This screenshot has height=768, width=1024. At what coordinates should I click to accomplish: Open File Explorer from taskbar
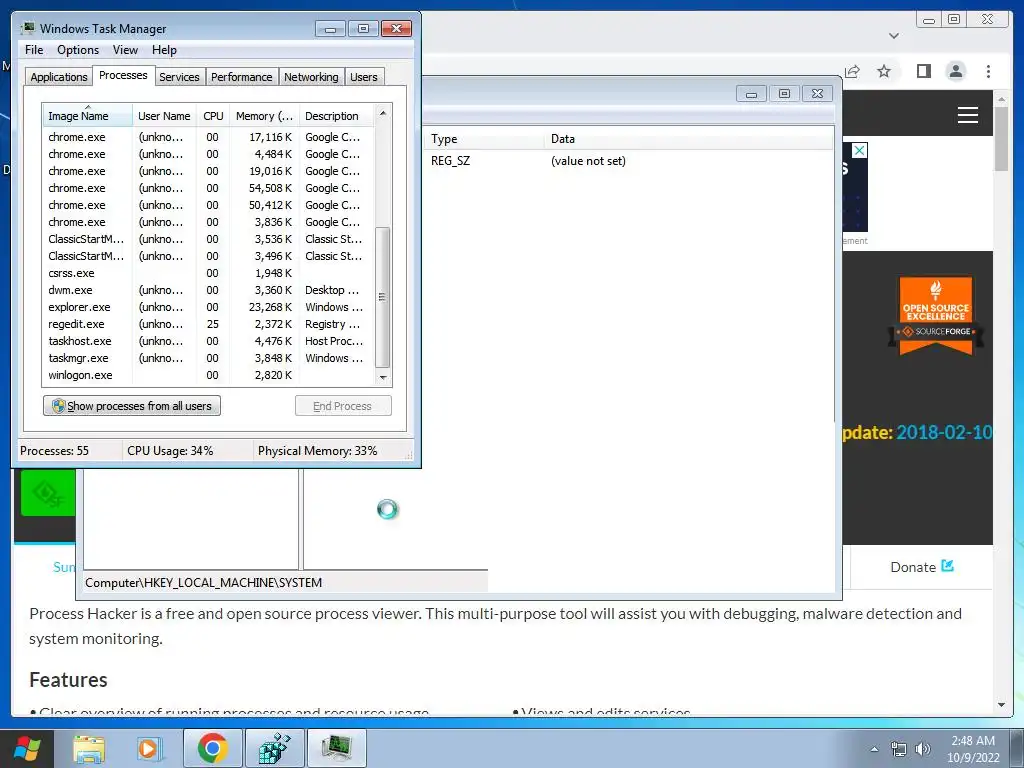point(89,748)
